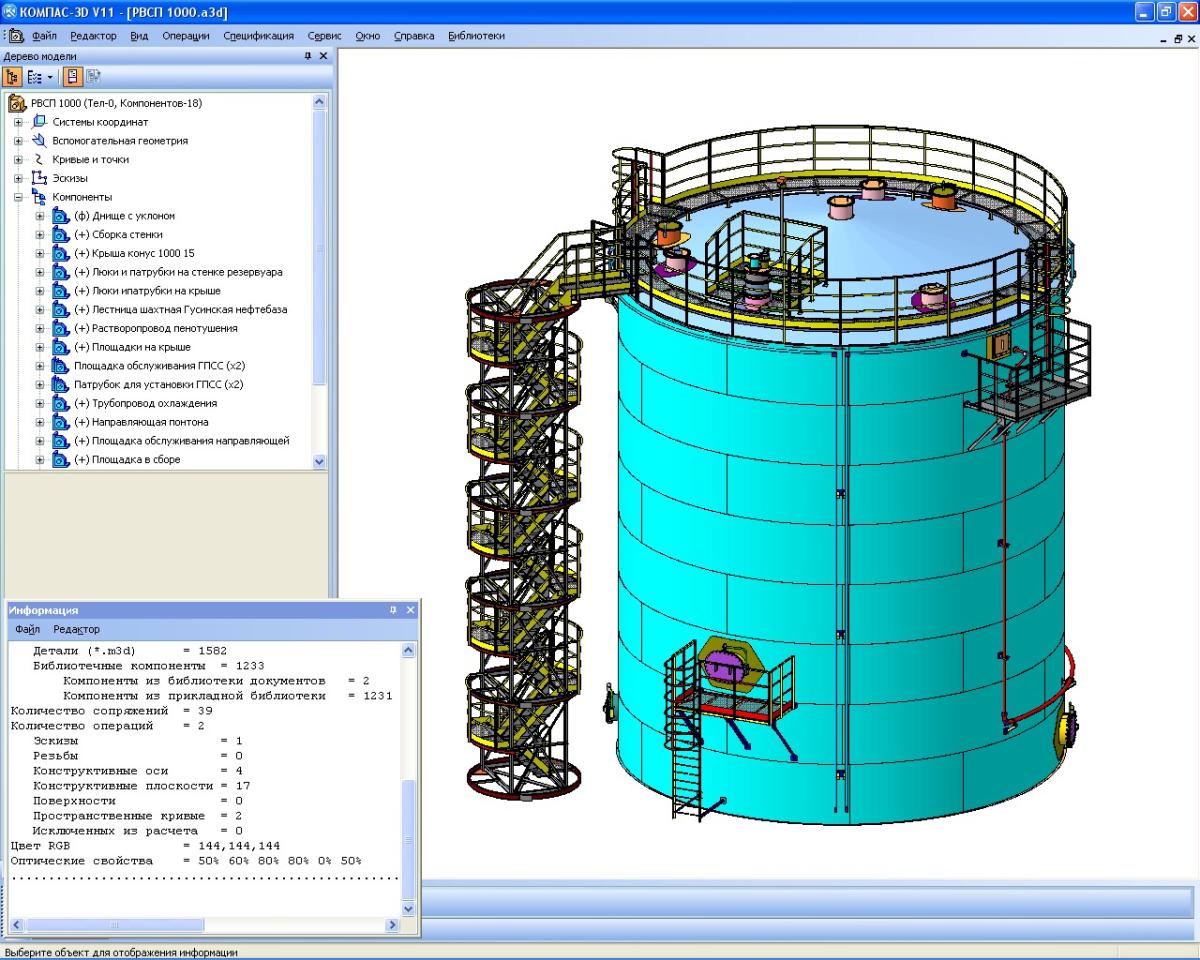The height and width of the screenshot is (960, 1200).
Task: Open the Спецификация menu
Action: [258, 36]
